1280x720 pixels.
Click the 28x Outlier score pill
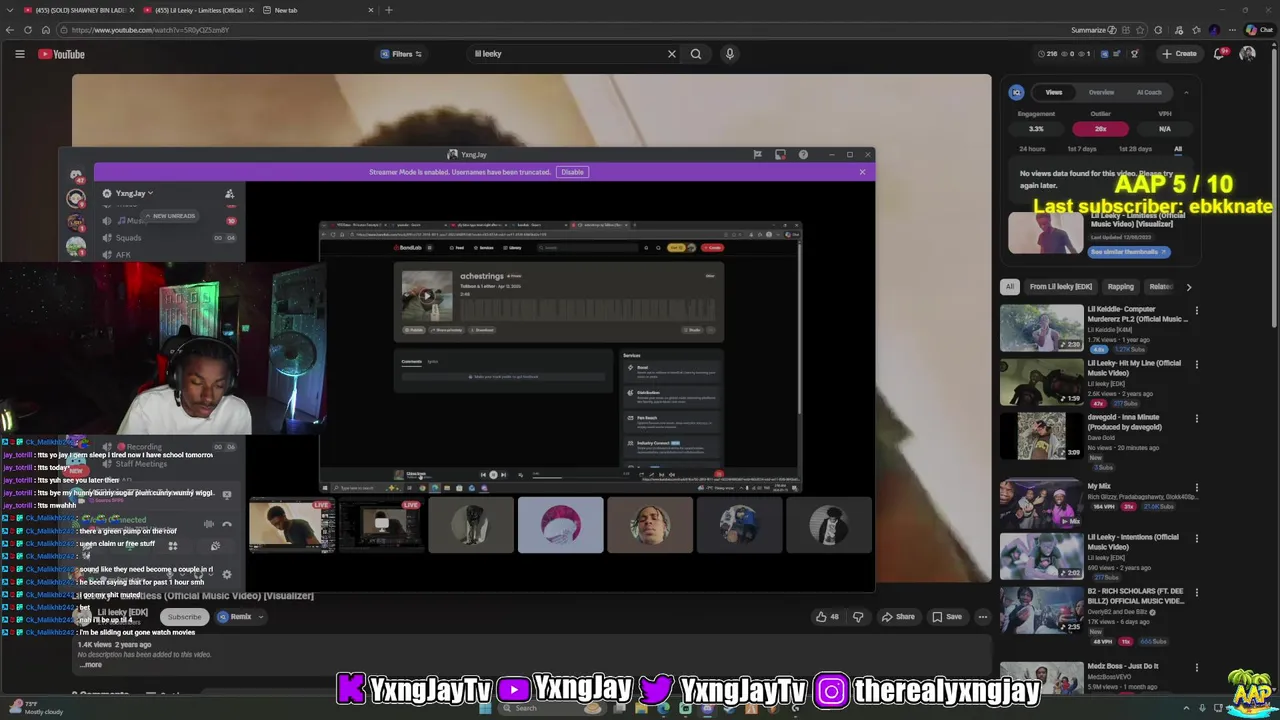pyautogui.click(x=1100, y=128)
